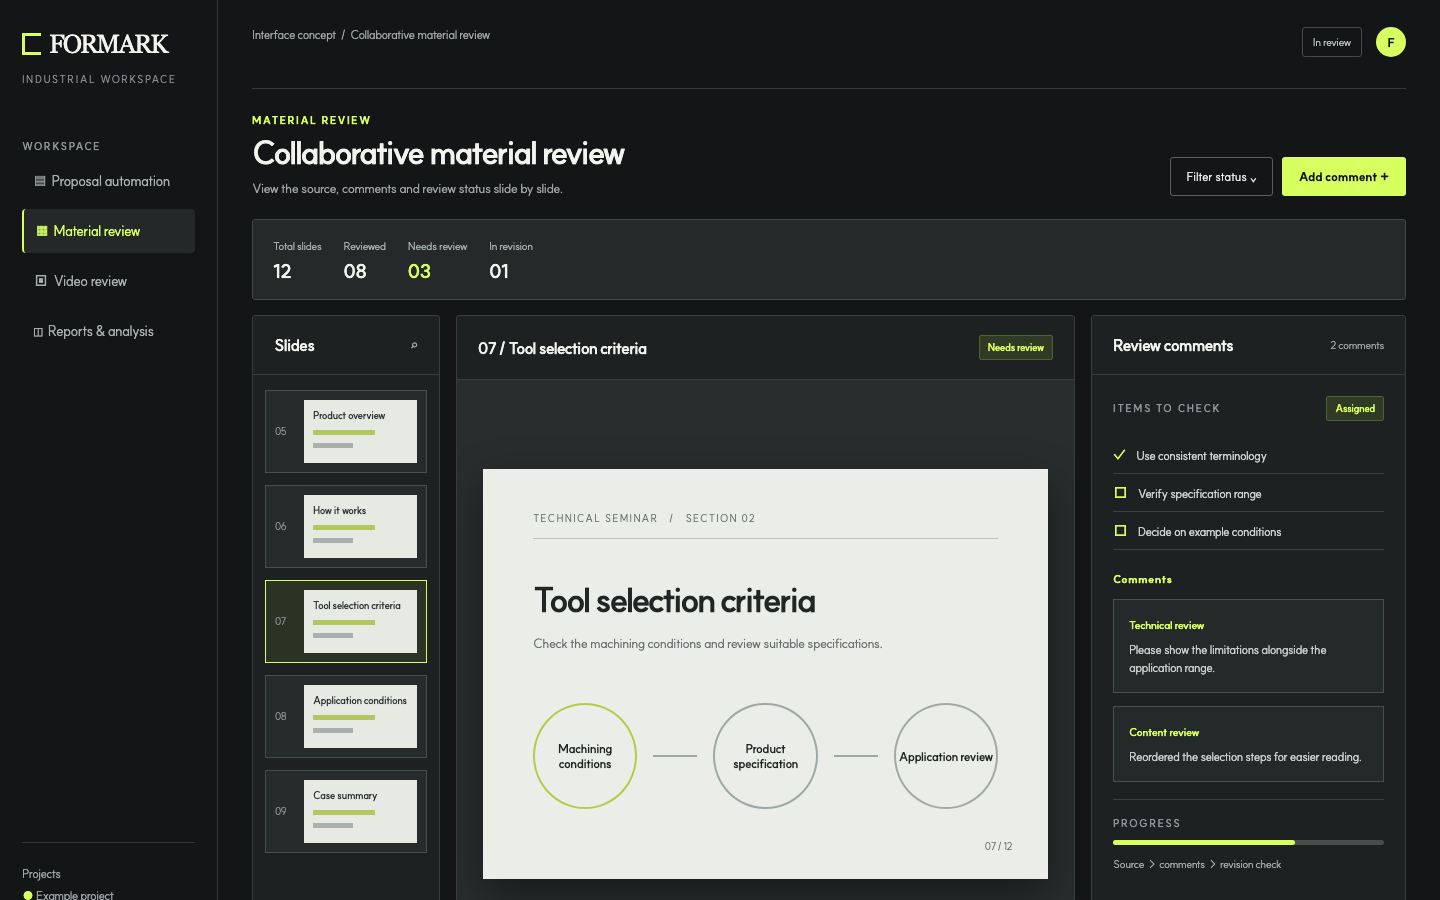This screenshot has height=900, width=1440.
Task: Click the Application review circle on slide
Action: coord(946,756)
